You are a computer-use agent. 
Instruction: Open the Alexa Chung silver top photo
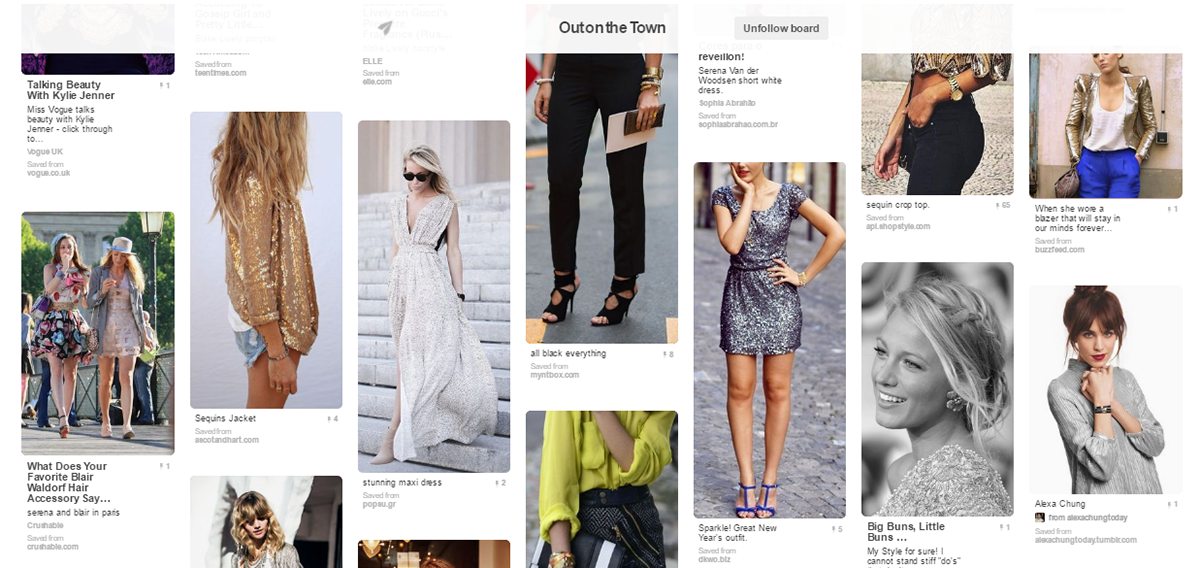click(x=1106, y=390)
